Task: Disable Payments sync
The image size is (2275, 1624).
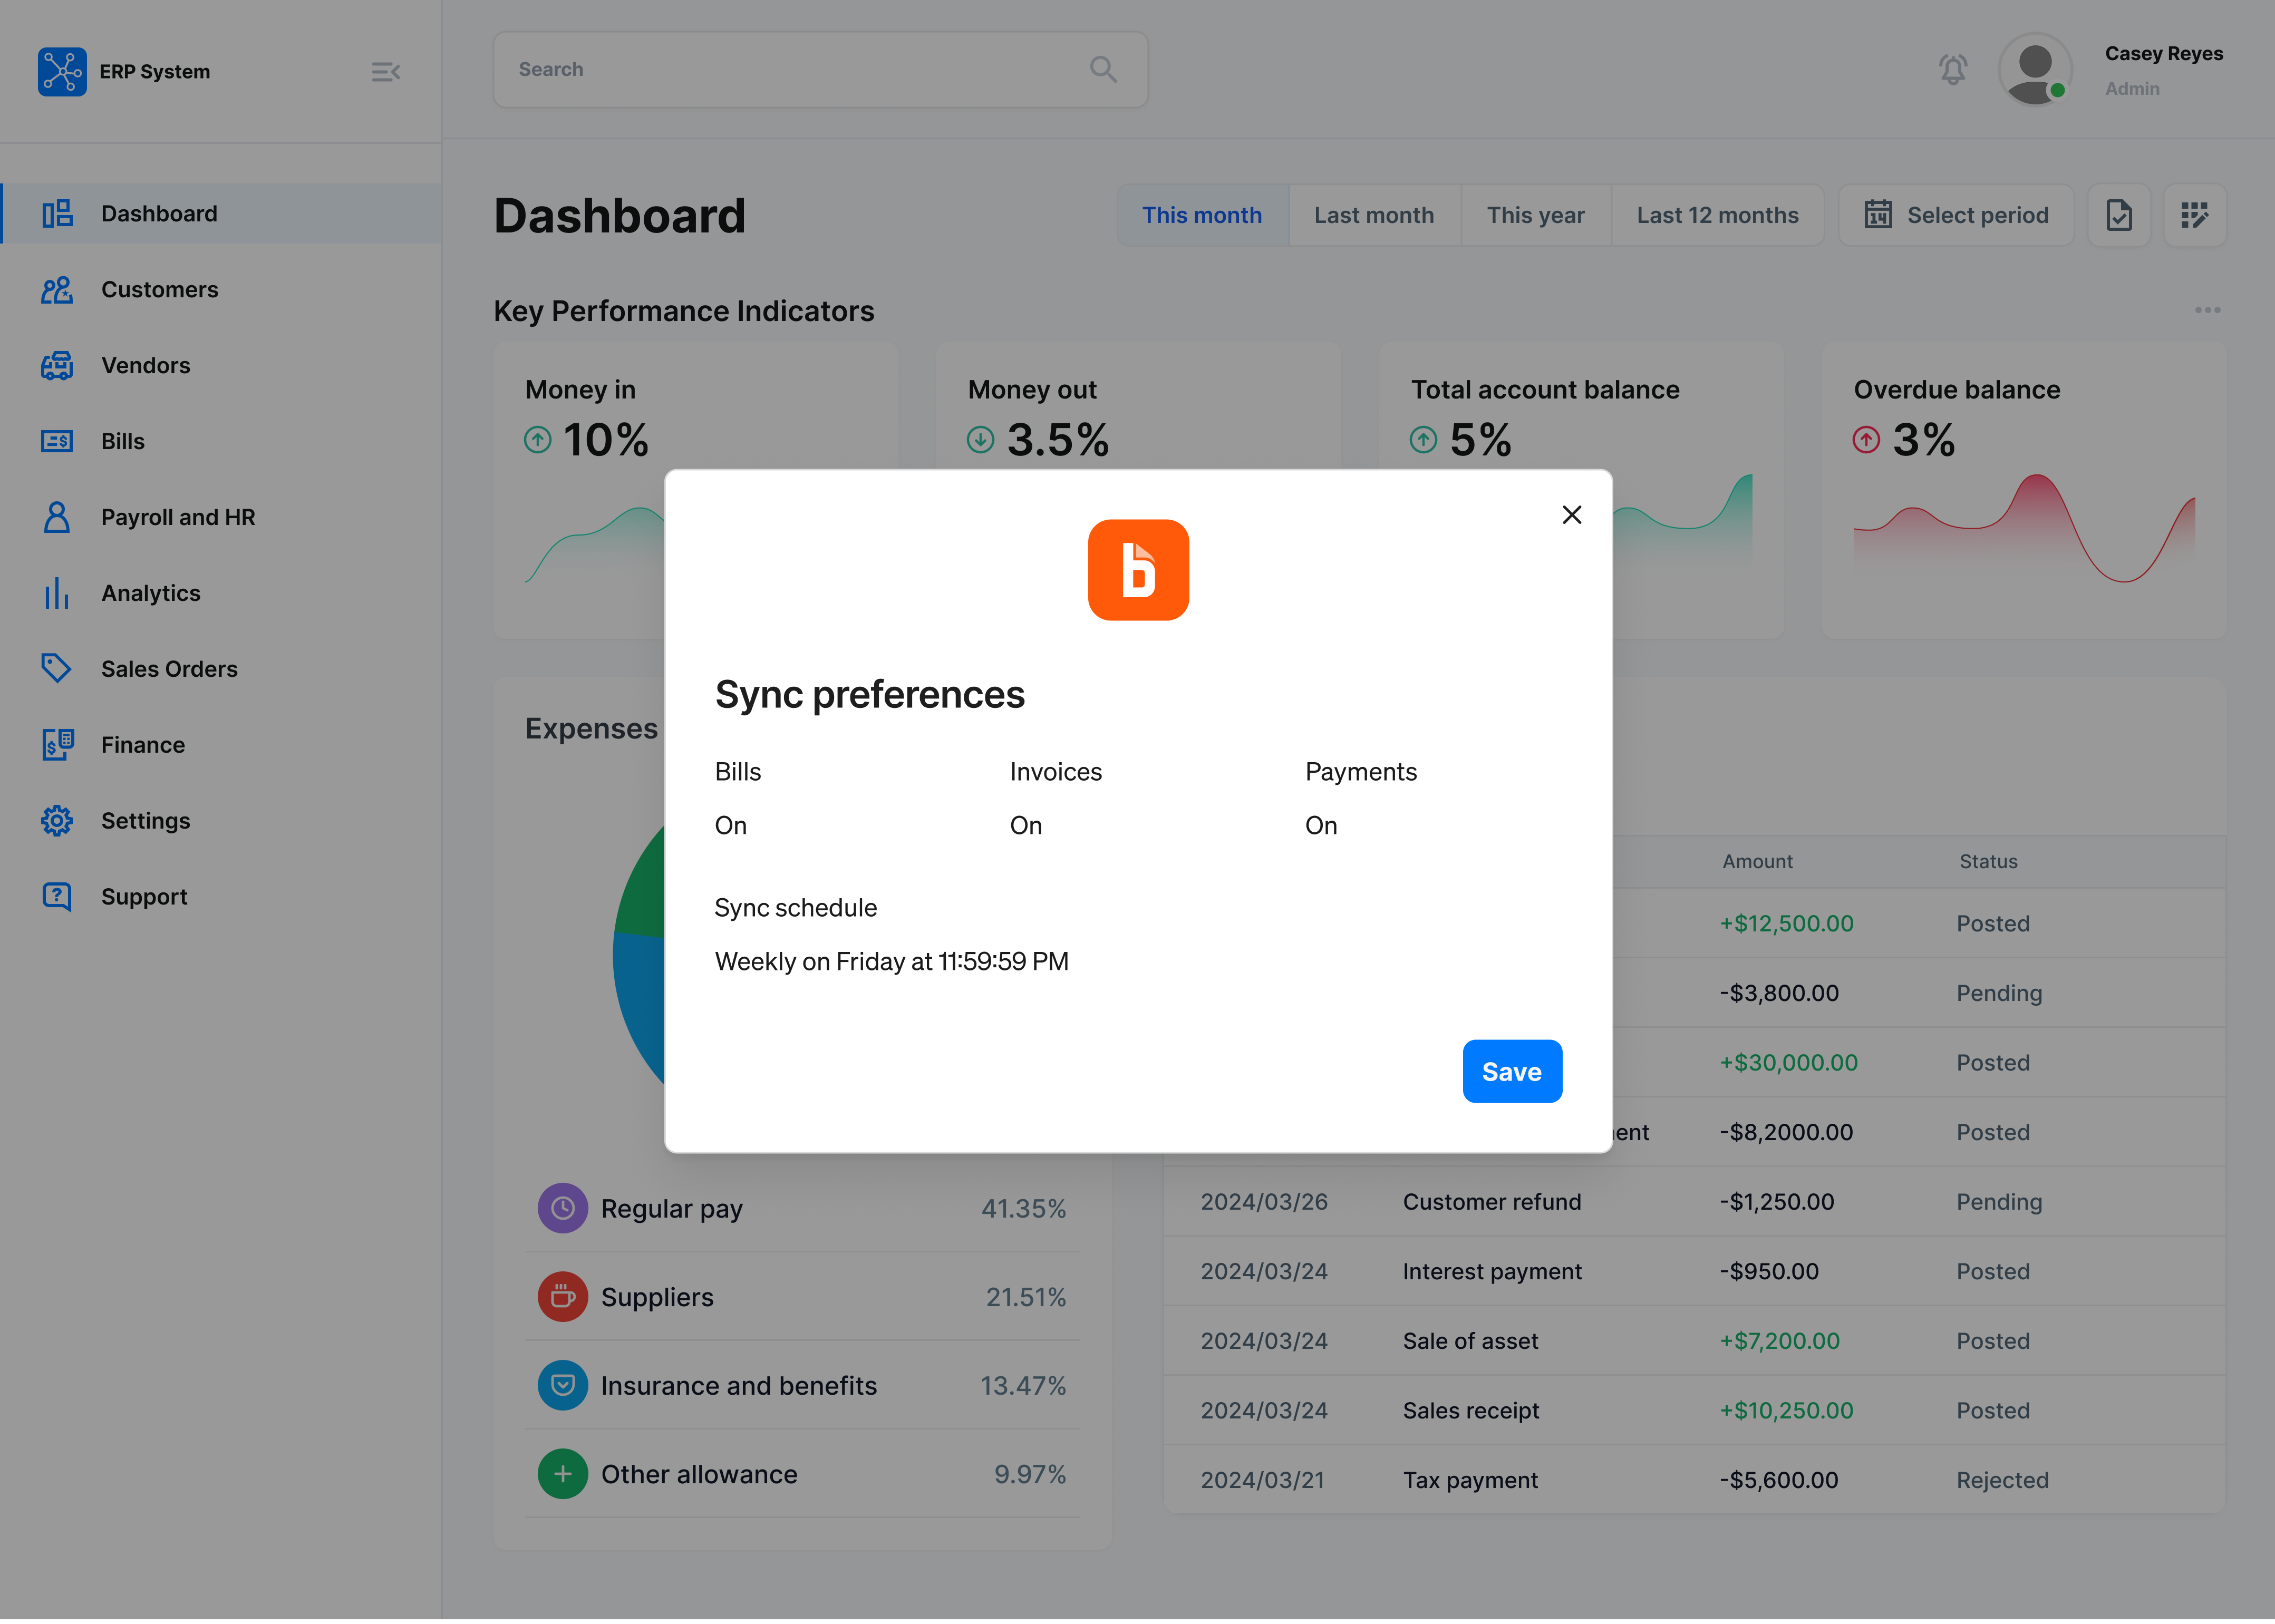Action: click(x=1321, y=825)
